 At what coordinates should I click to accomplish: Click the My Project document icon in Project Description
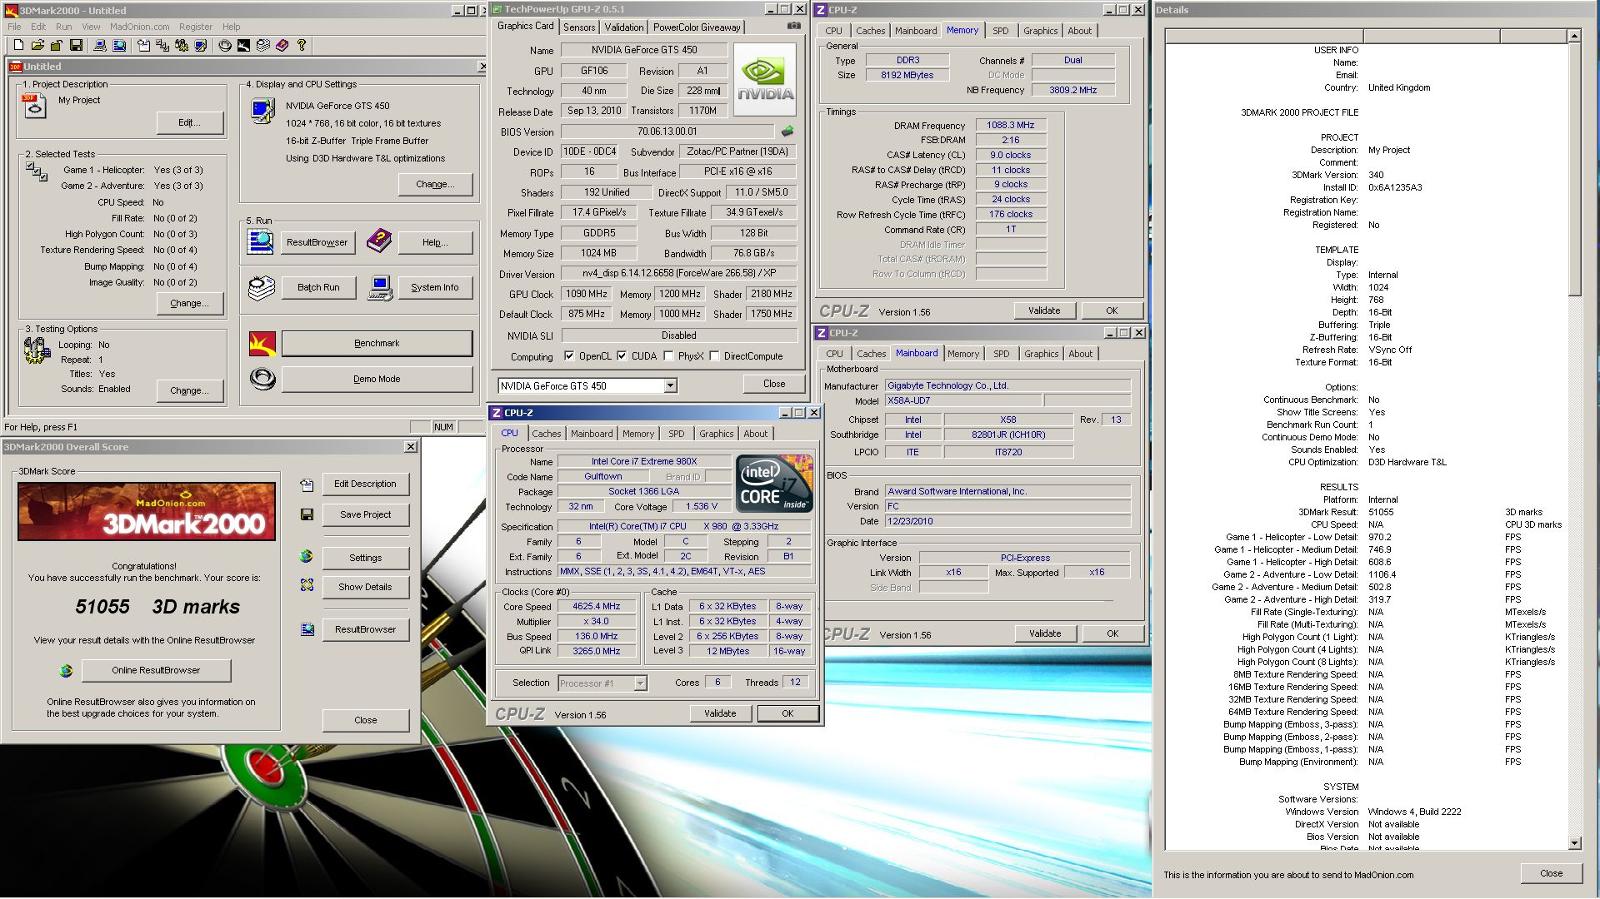pyautogui.click(x=35, y=105)
